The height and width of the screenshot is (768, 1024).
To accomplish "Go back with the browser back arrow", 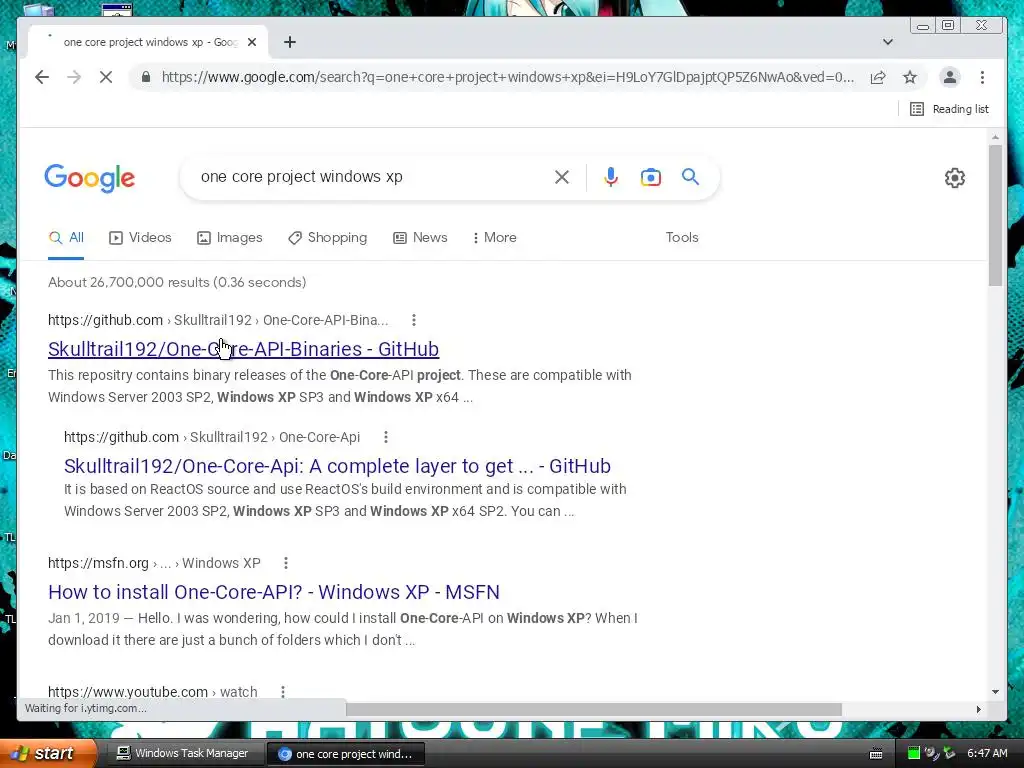I will click(x=42, y=77).
